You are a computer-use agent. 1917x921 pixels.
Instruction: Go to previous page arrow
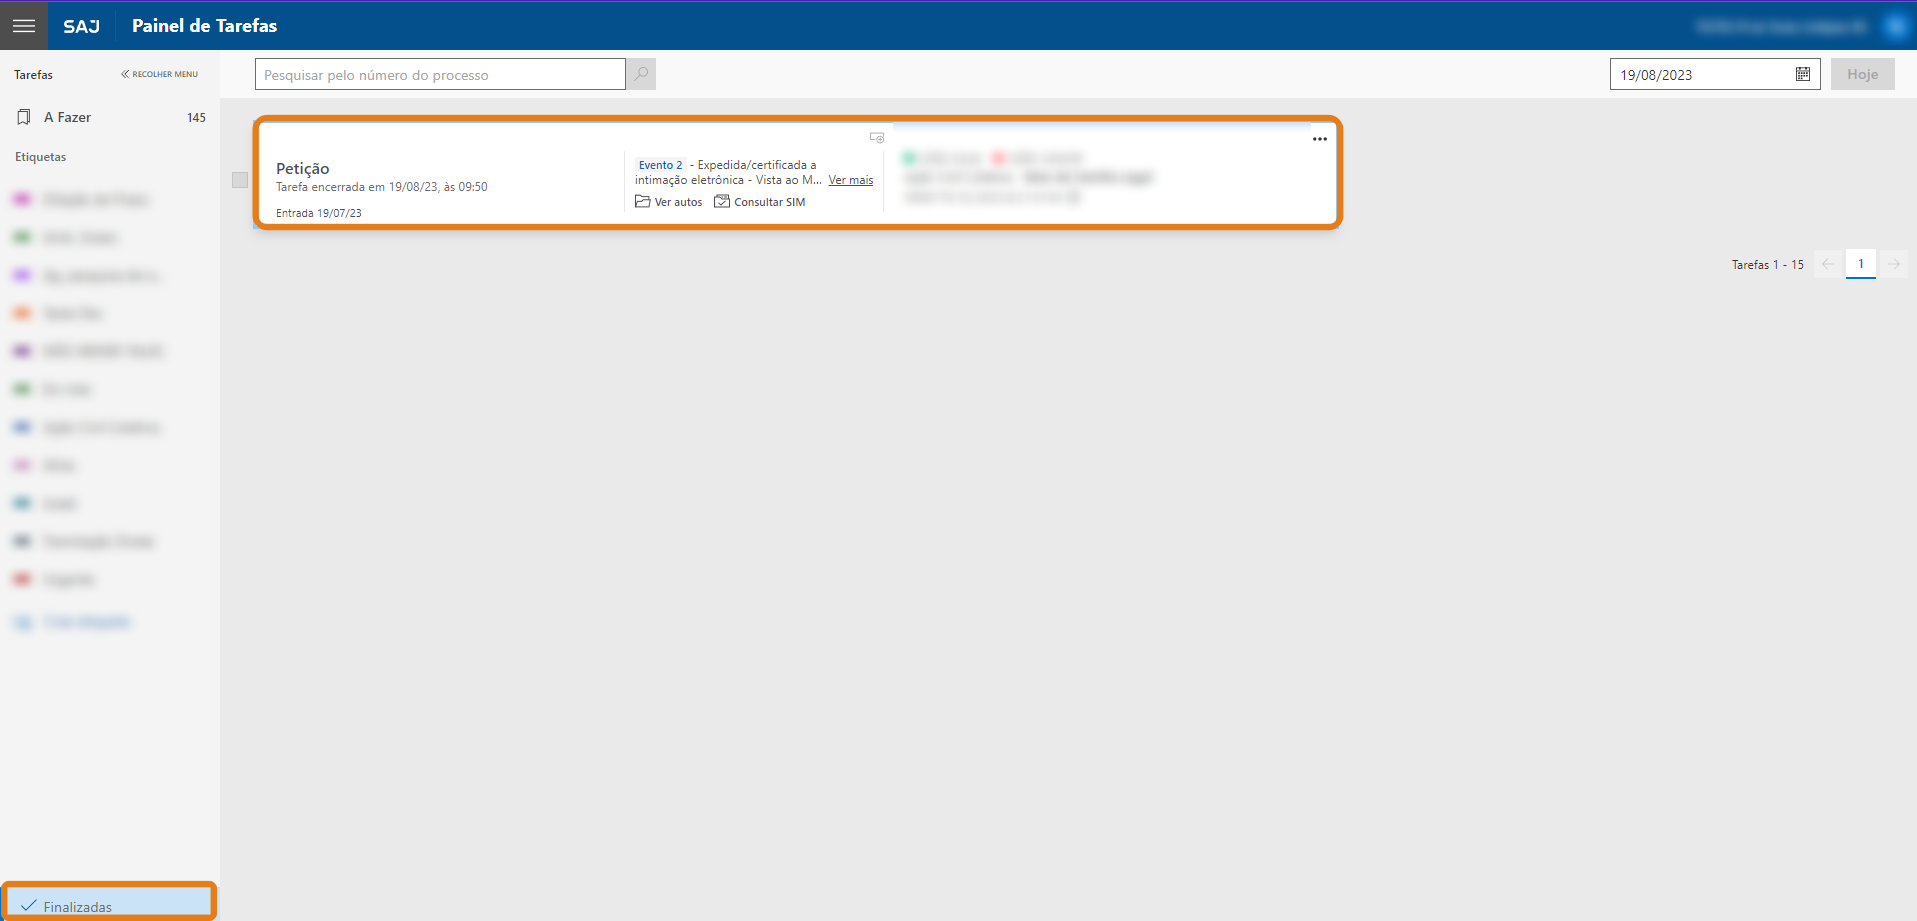pos(1828,264)
